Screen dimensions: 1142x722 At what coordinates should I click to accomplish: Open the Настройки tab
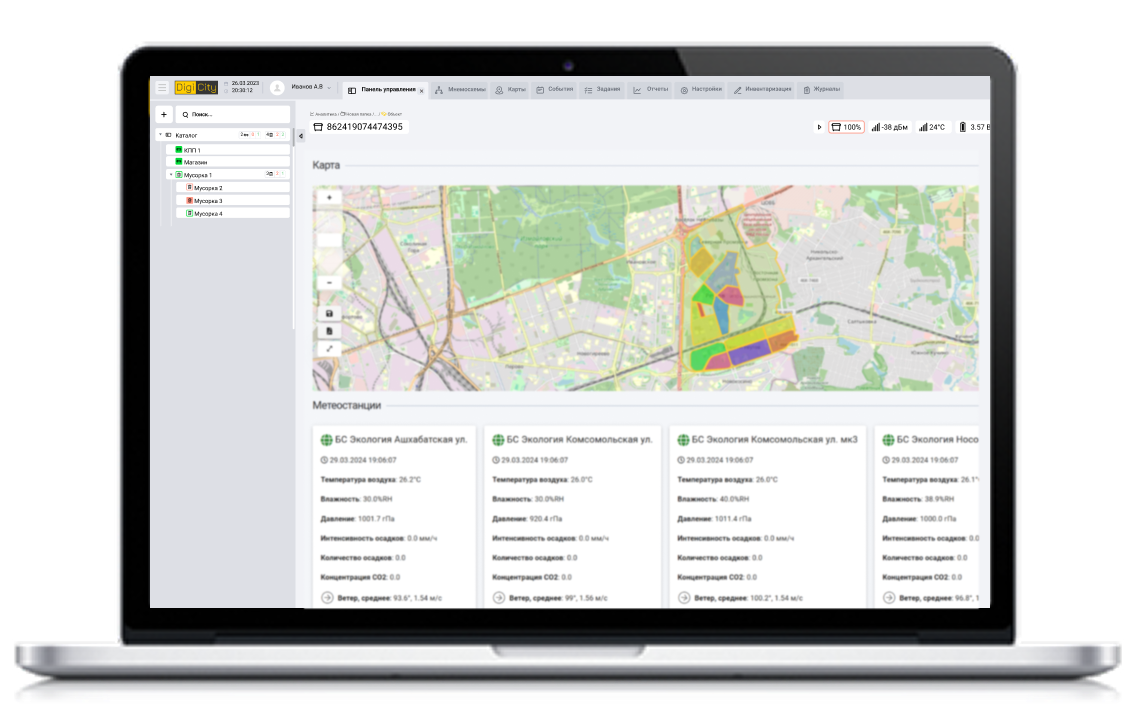click(700, 90)
